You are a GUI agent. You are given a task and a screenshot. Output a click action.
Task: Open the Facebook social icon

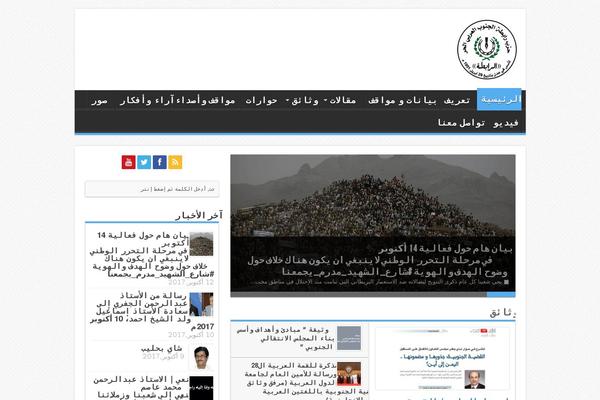pos(160,162)
